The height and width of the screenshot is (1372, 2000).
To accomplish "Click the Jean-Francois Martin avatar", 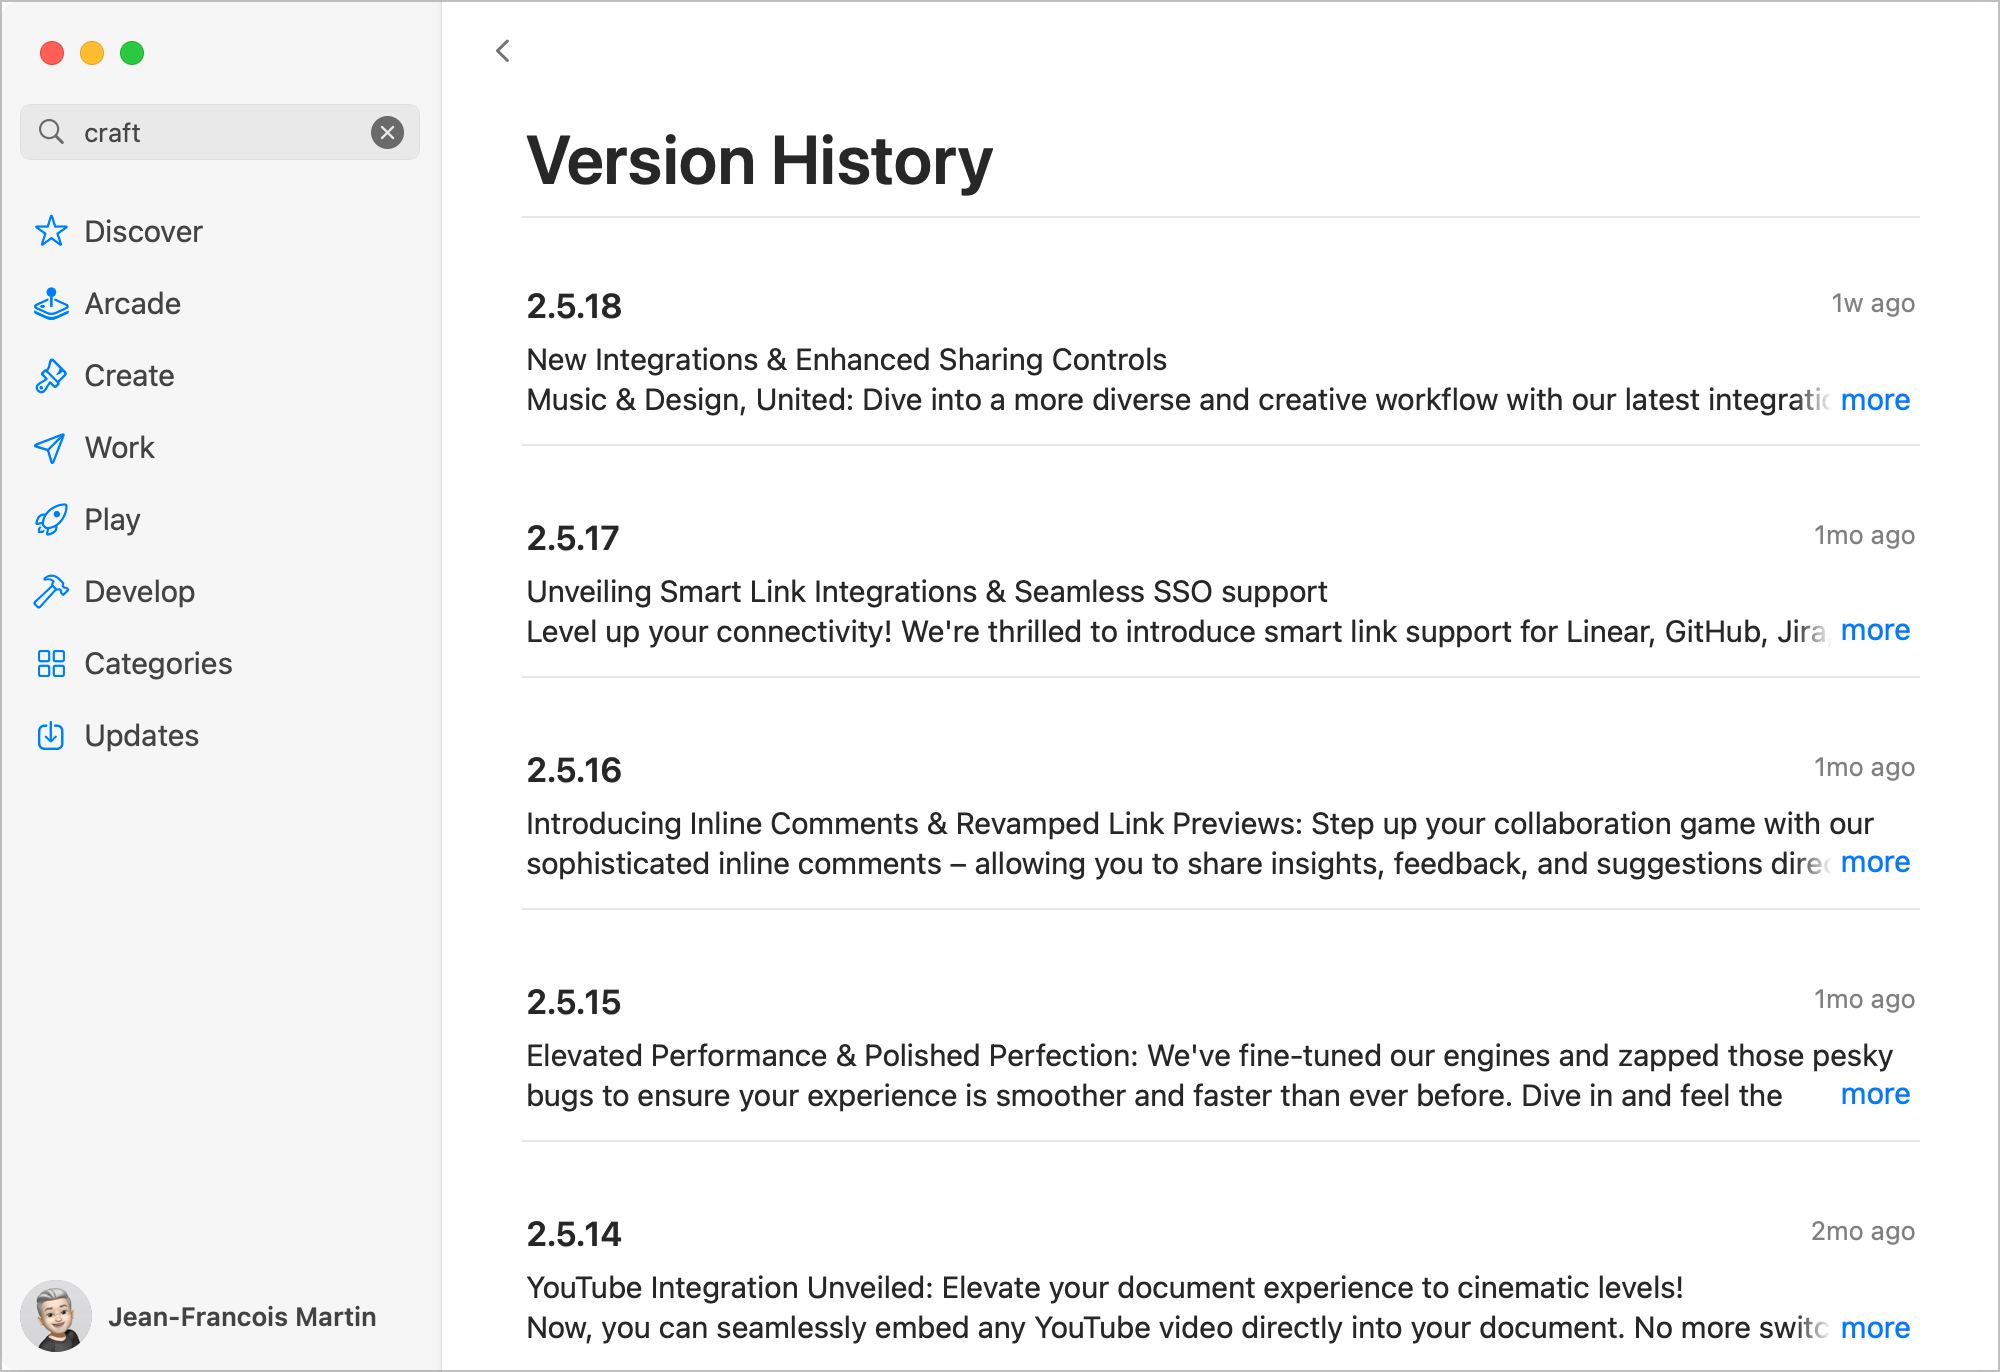I will [57, 1316].
